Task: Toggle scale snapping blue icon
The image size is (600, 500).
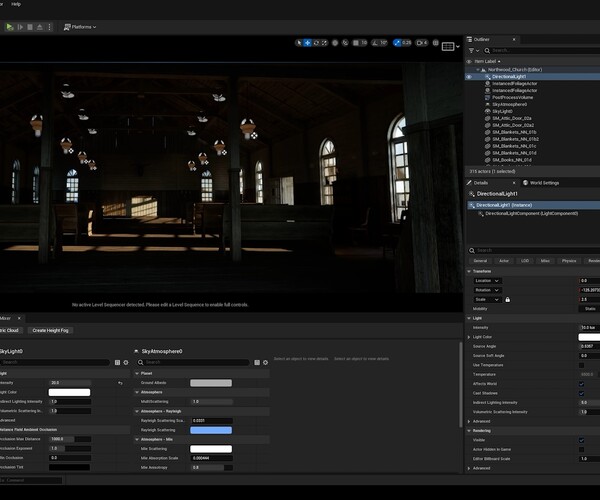Action: click(x=397, y=43)
